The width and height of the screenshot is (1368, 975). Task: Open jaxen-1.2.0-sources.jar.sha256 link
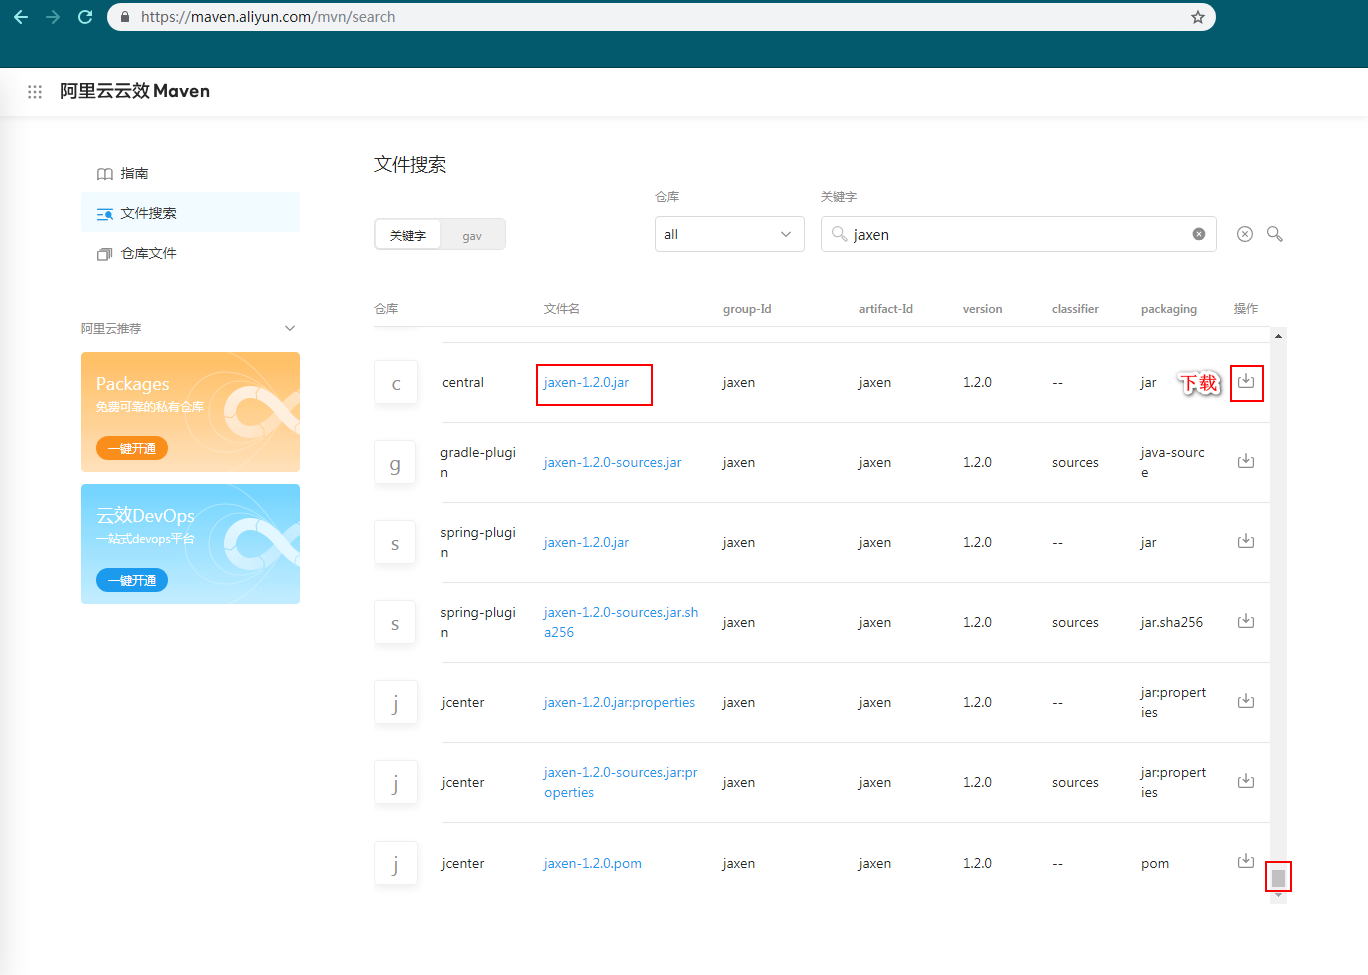tap(621, 622)
